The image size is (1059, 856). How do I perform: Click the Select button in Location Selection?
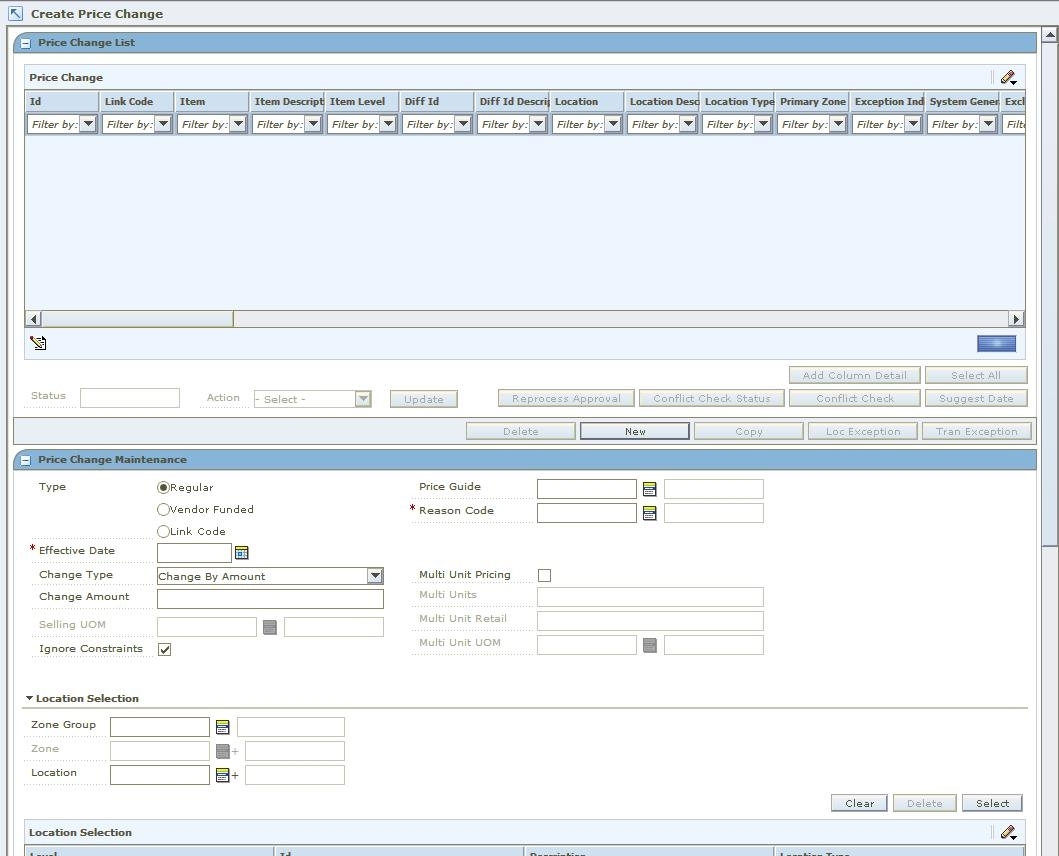pyautogui.click(x=992, y=803)
